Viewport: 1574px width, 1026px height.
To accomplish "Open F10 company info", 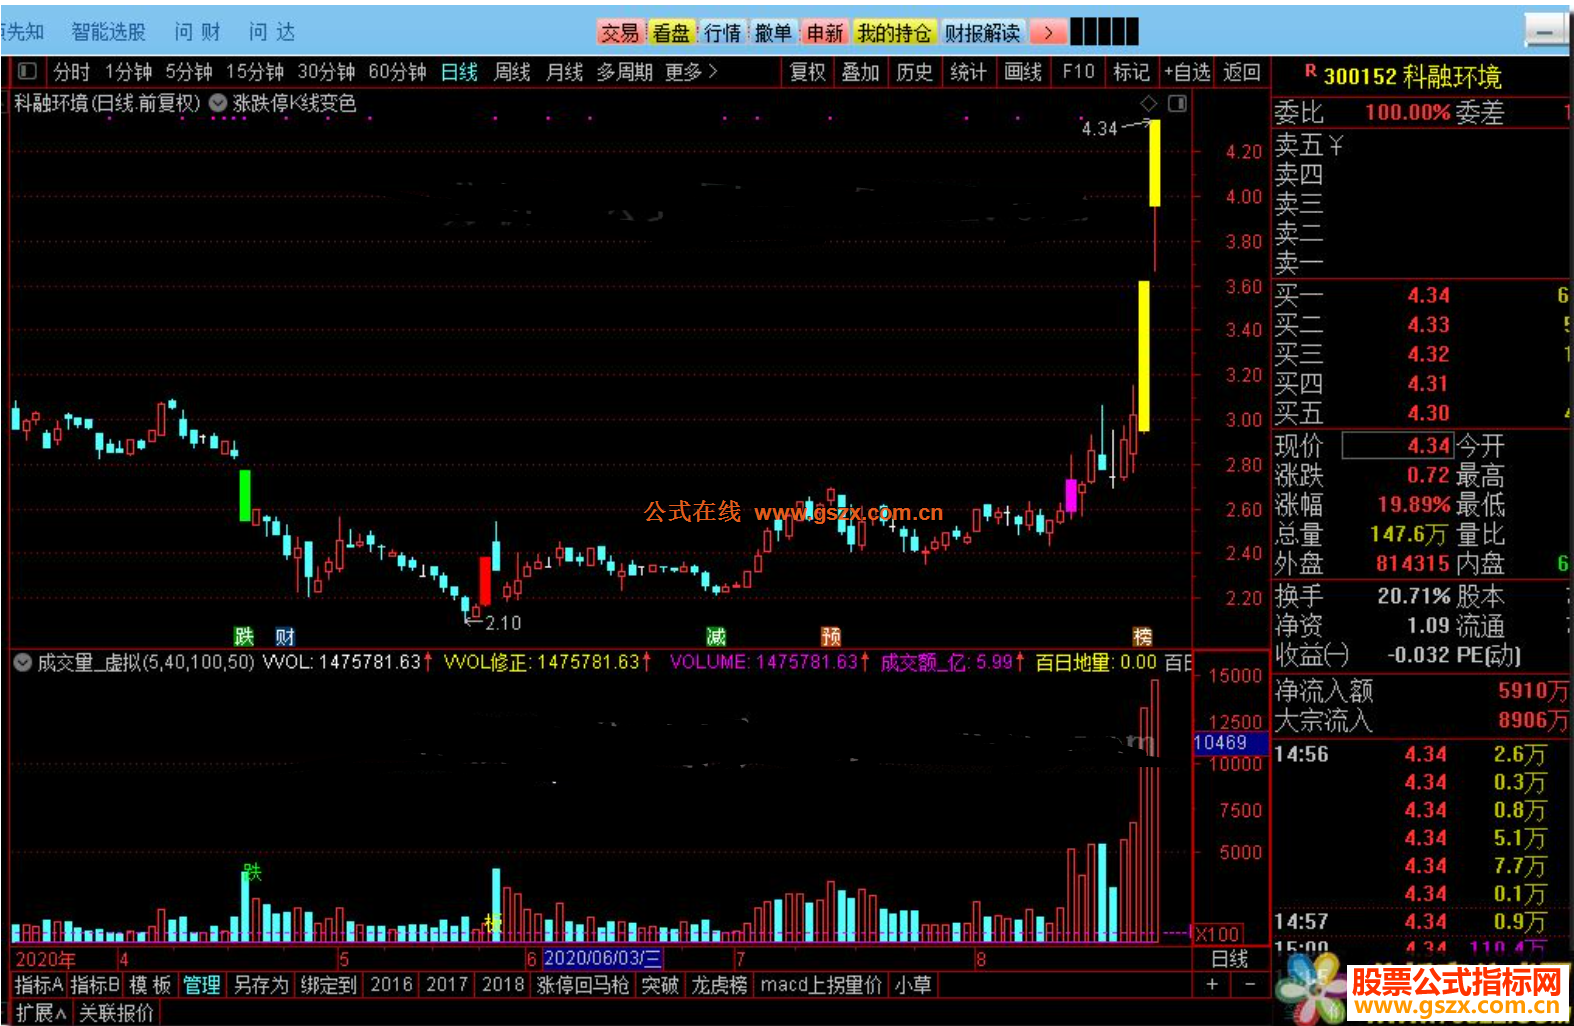I will pyautogui.click(x=1078, y=72).
